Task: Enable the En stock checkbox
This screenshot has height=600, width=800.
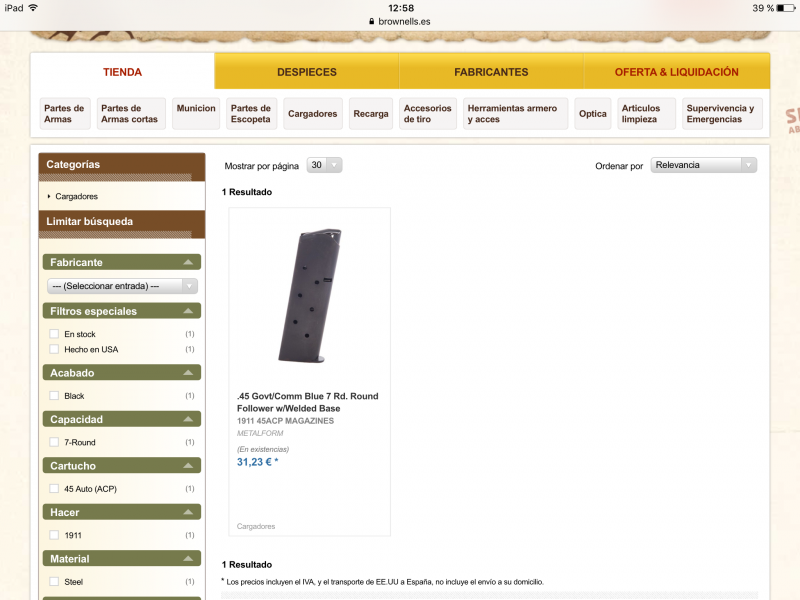Action: [54, 334]
